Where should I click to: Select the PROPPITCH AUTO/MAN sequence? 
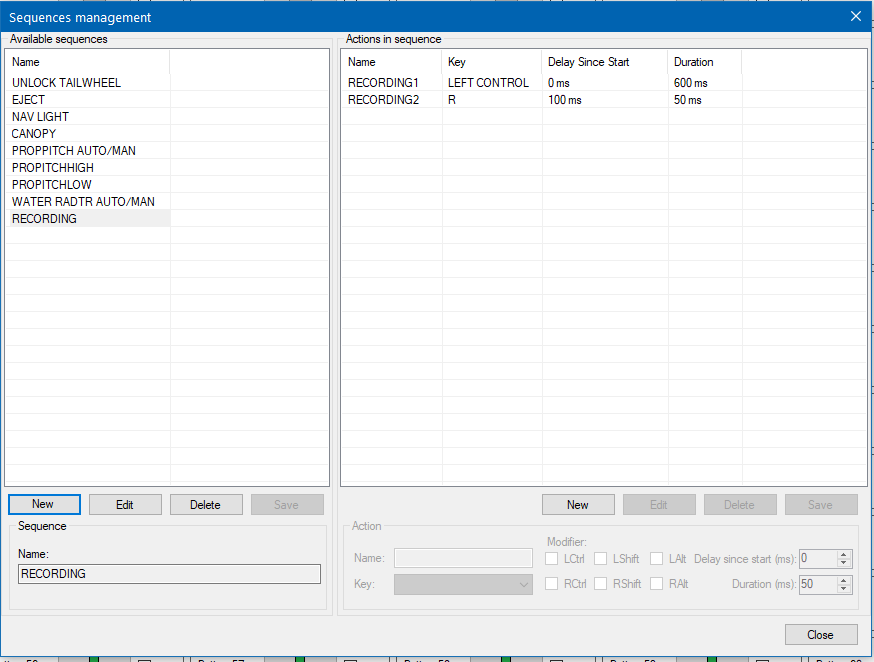pos(74,151)
